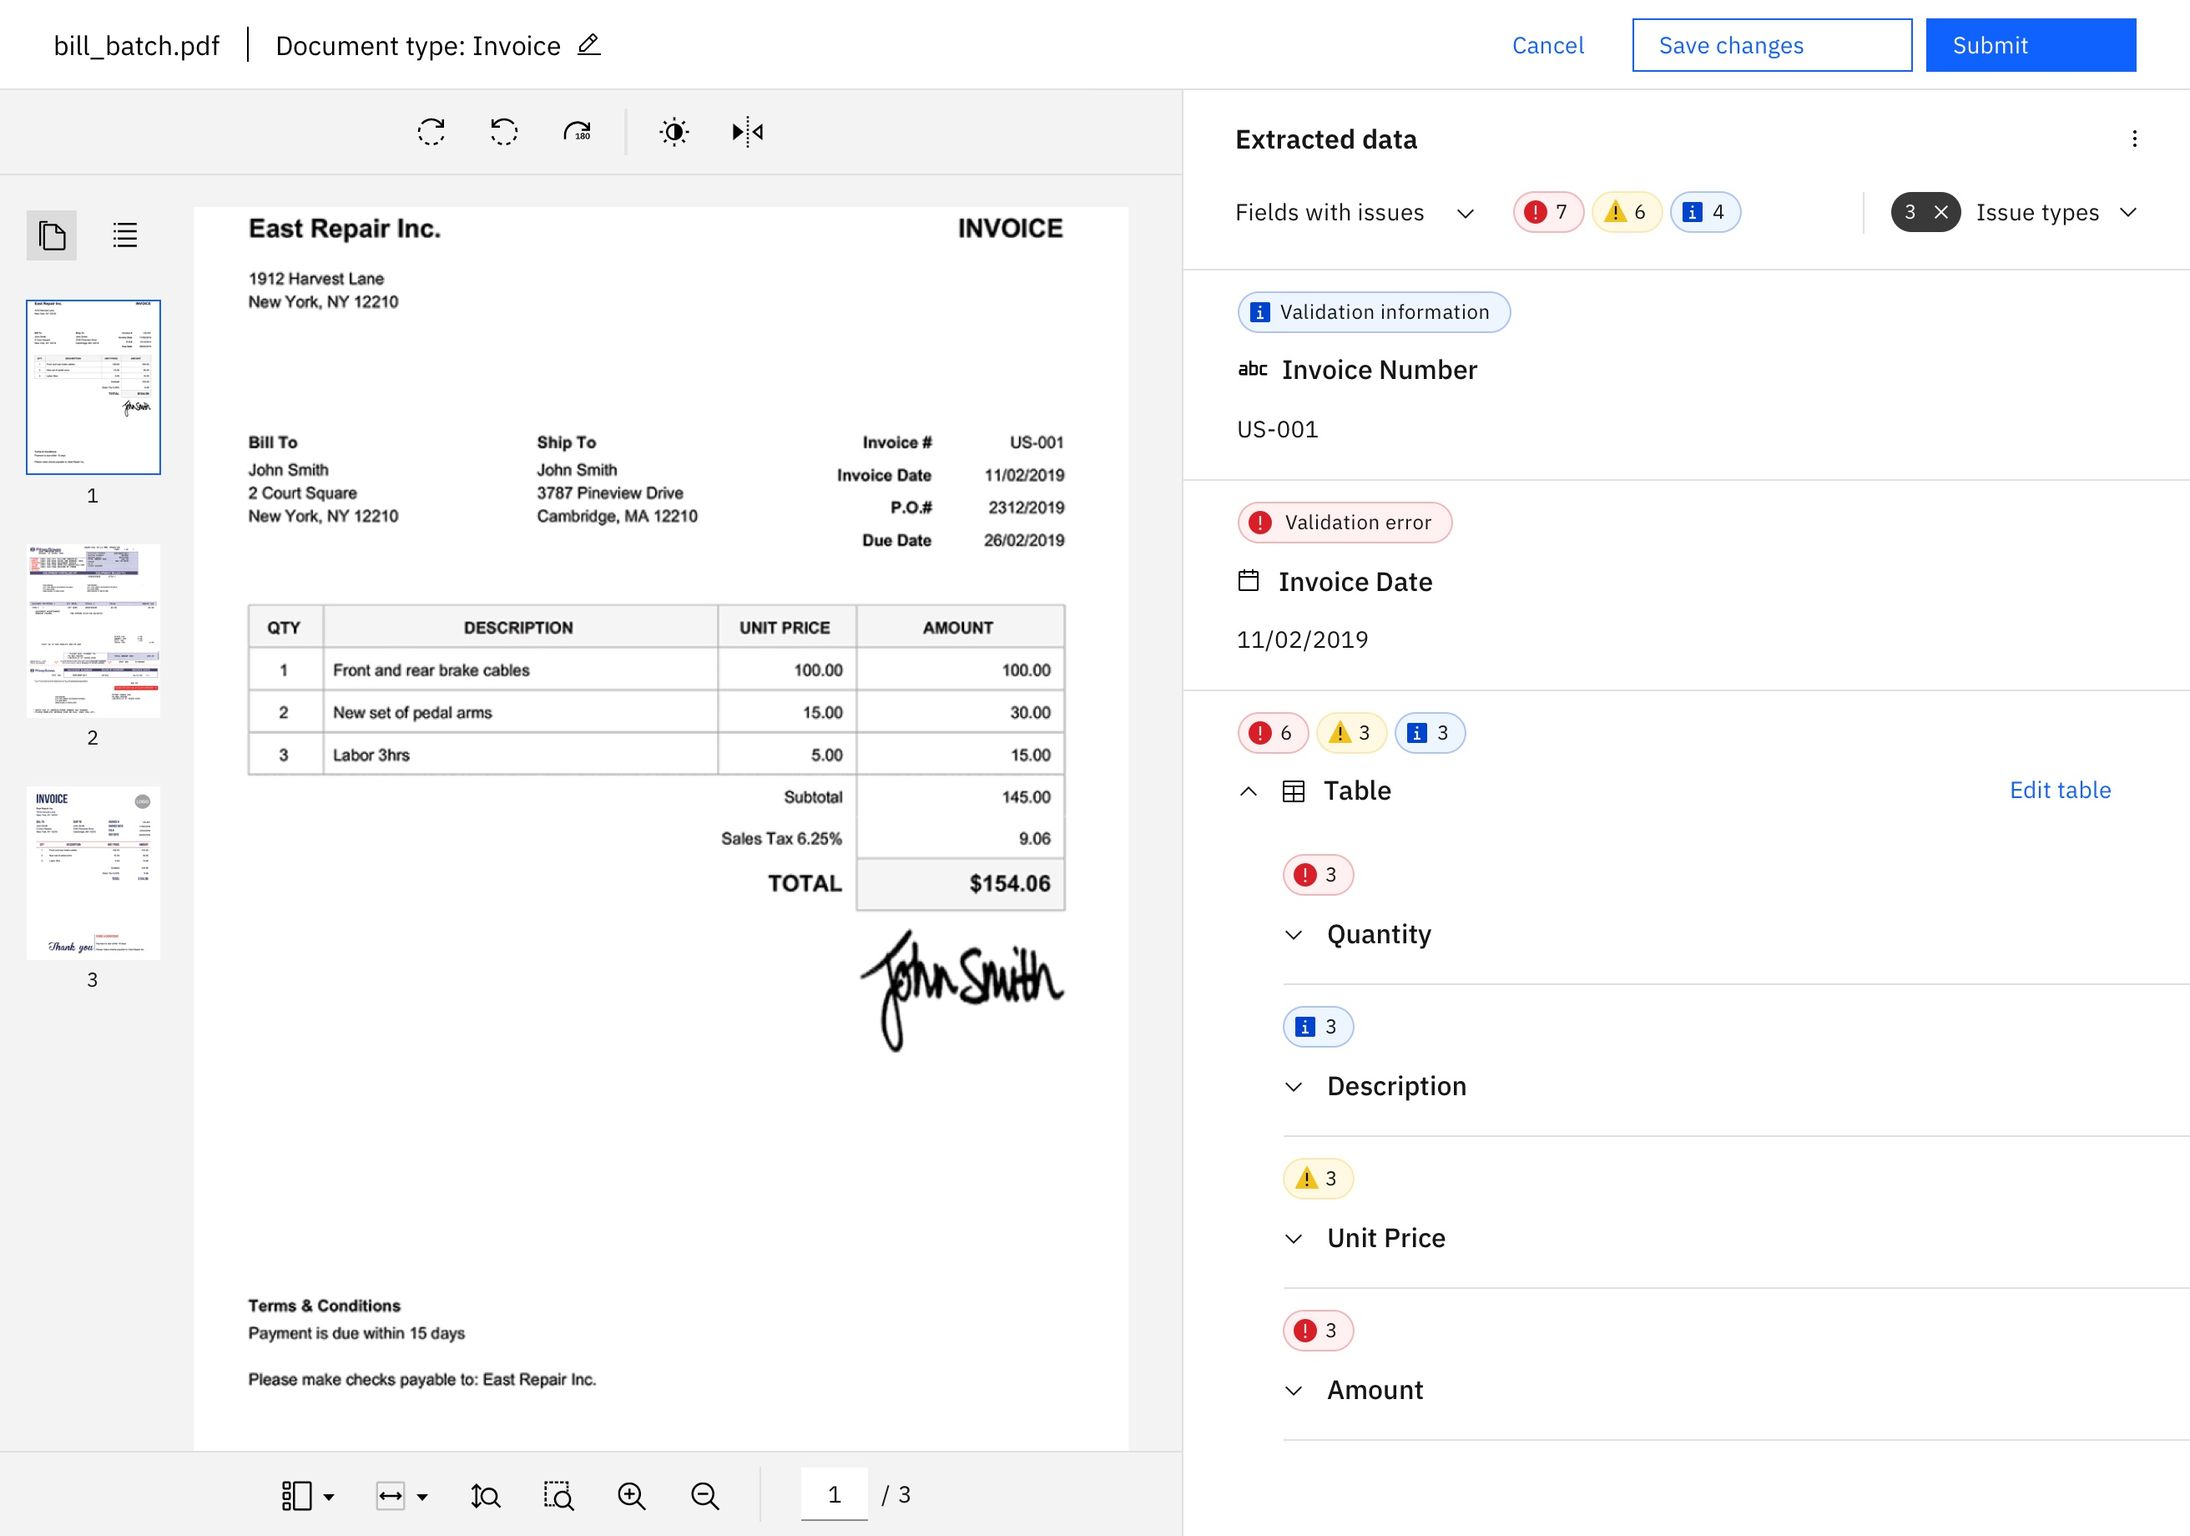
Task: Zoom in on the invoice
Action: coord(631,1495)
